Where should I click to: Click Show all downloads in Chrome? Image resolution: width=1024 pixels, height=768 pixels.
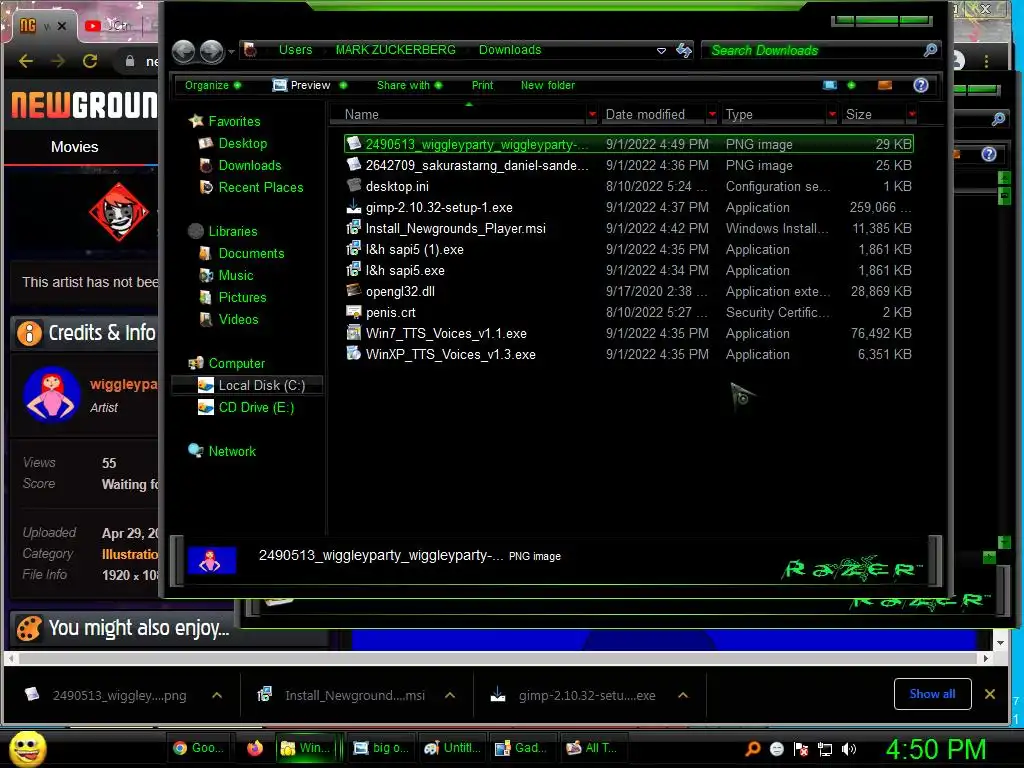click(x=932, y=694)
